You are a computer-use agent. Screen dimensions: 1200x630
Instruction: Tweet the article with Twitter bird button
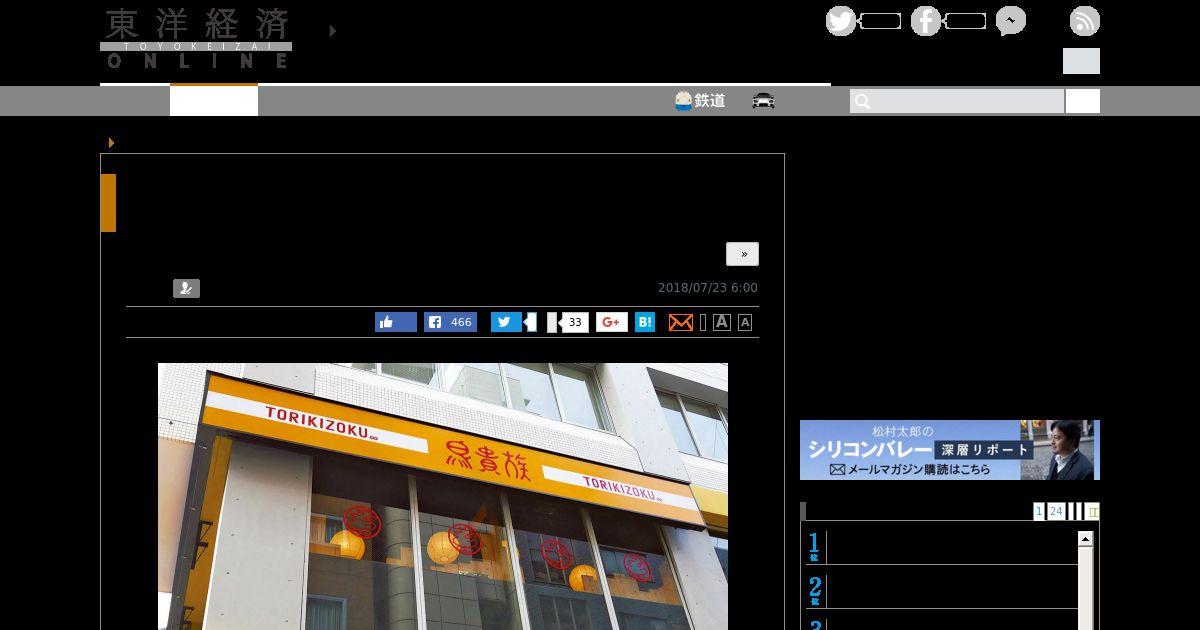click(506, 322)
